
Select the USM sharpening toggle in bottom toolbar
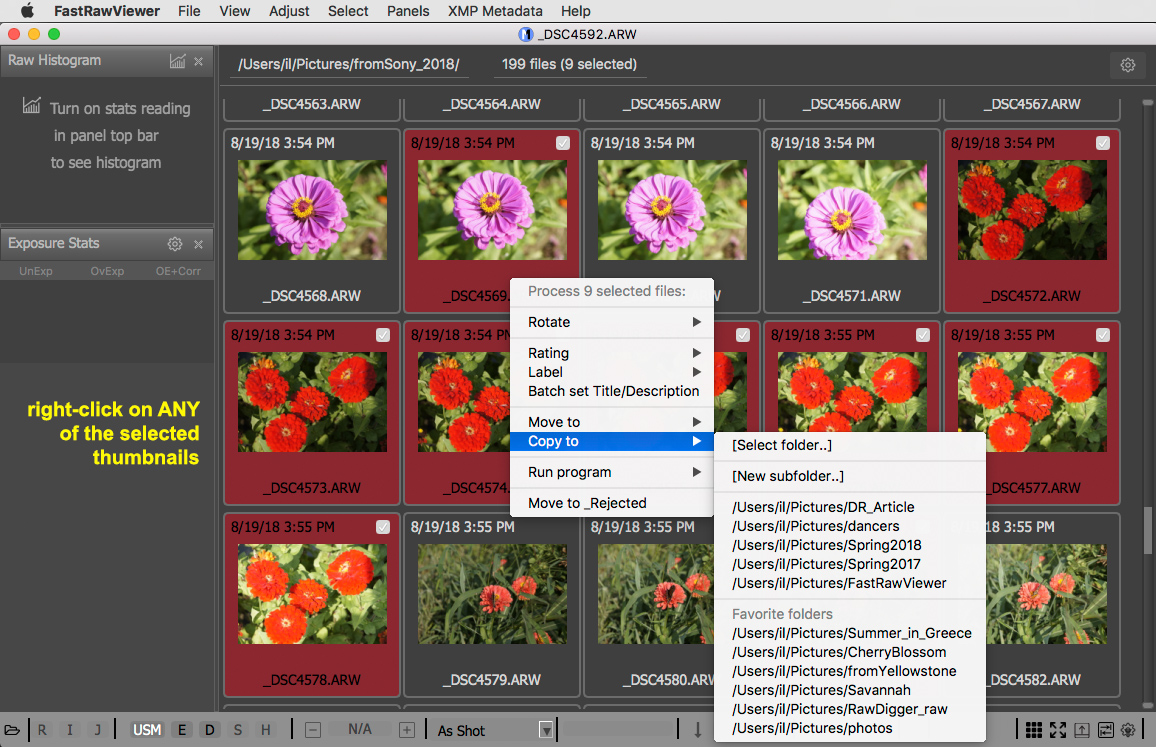click(147, 730)
